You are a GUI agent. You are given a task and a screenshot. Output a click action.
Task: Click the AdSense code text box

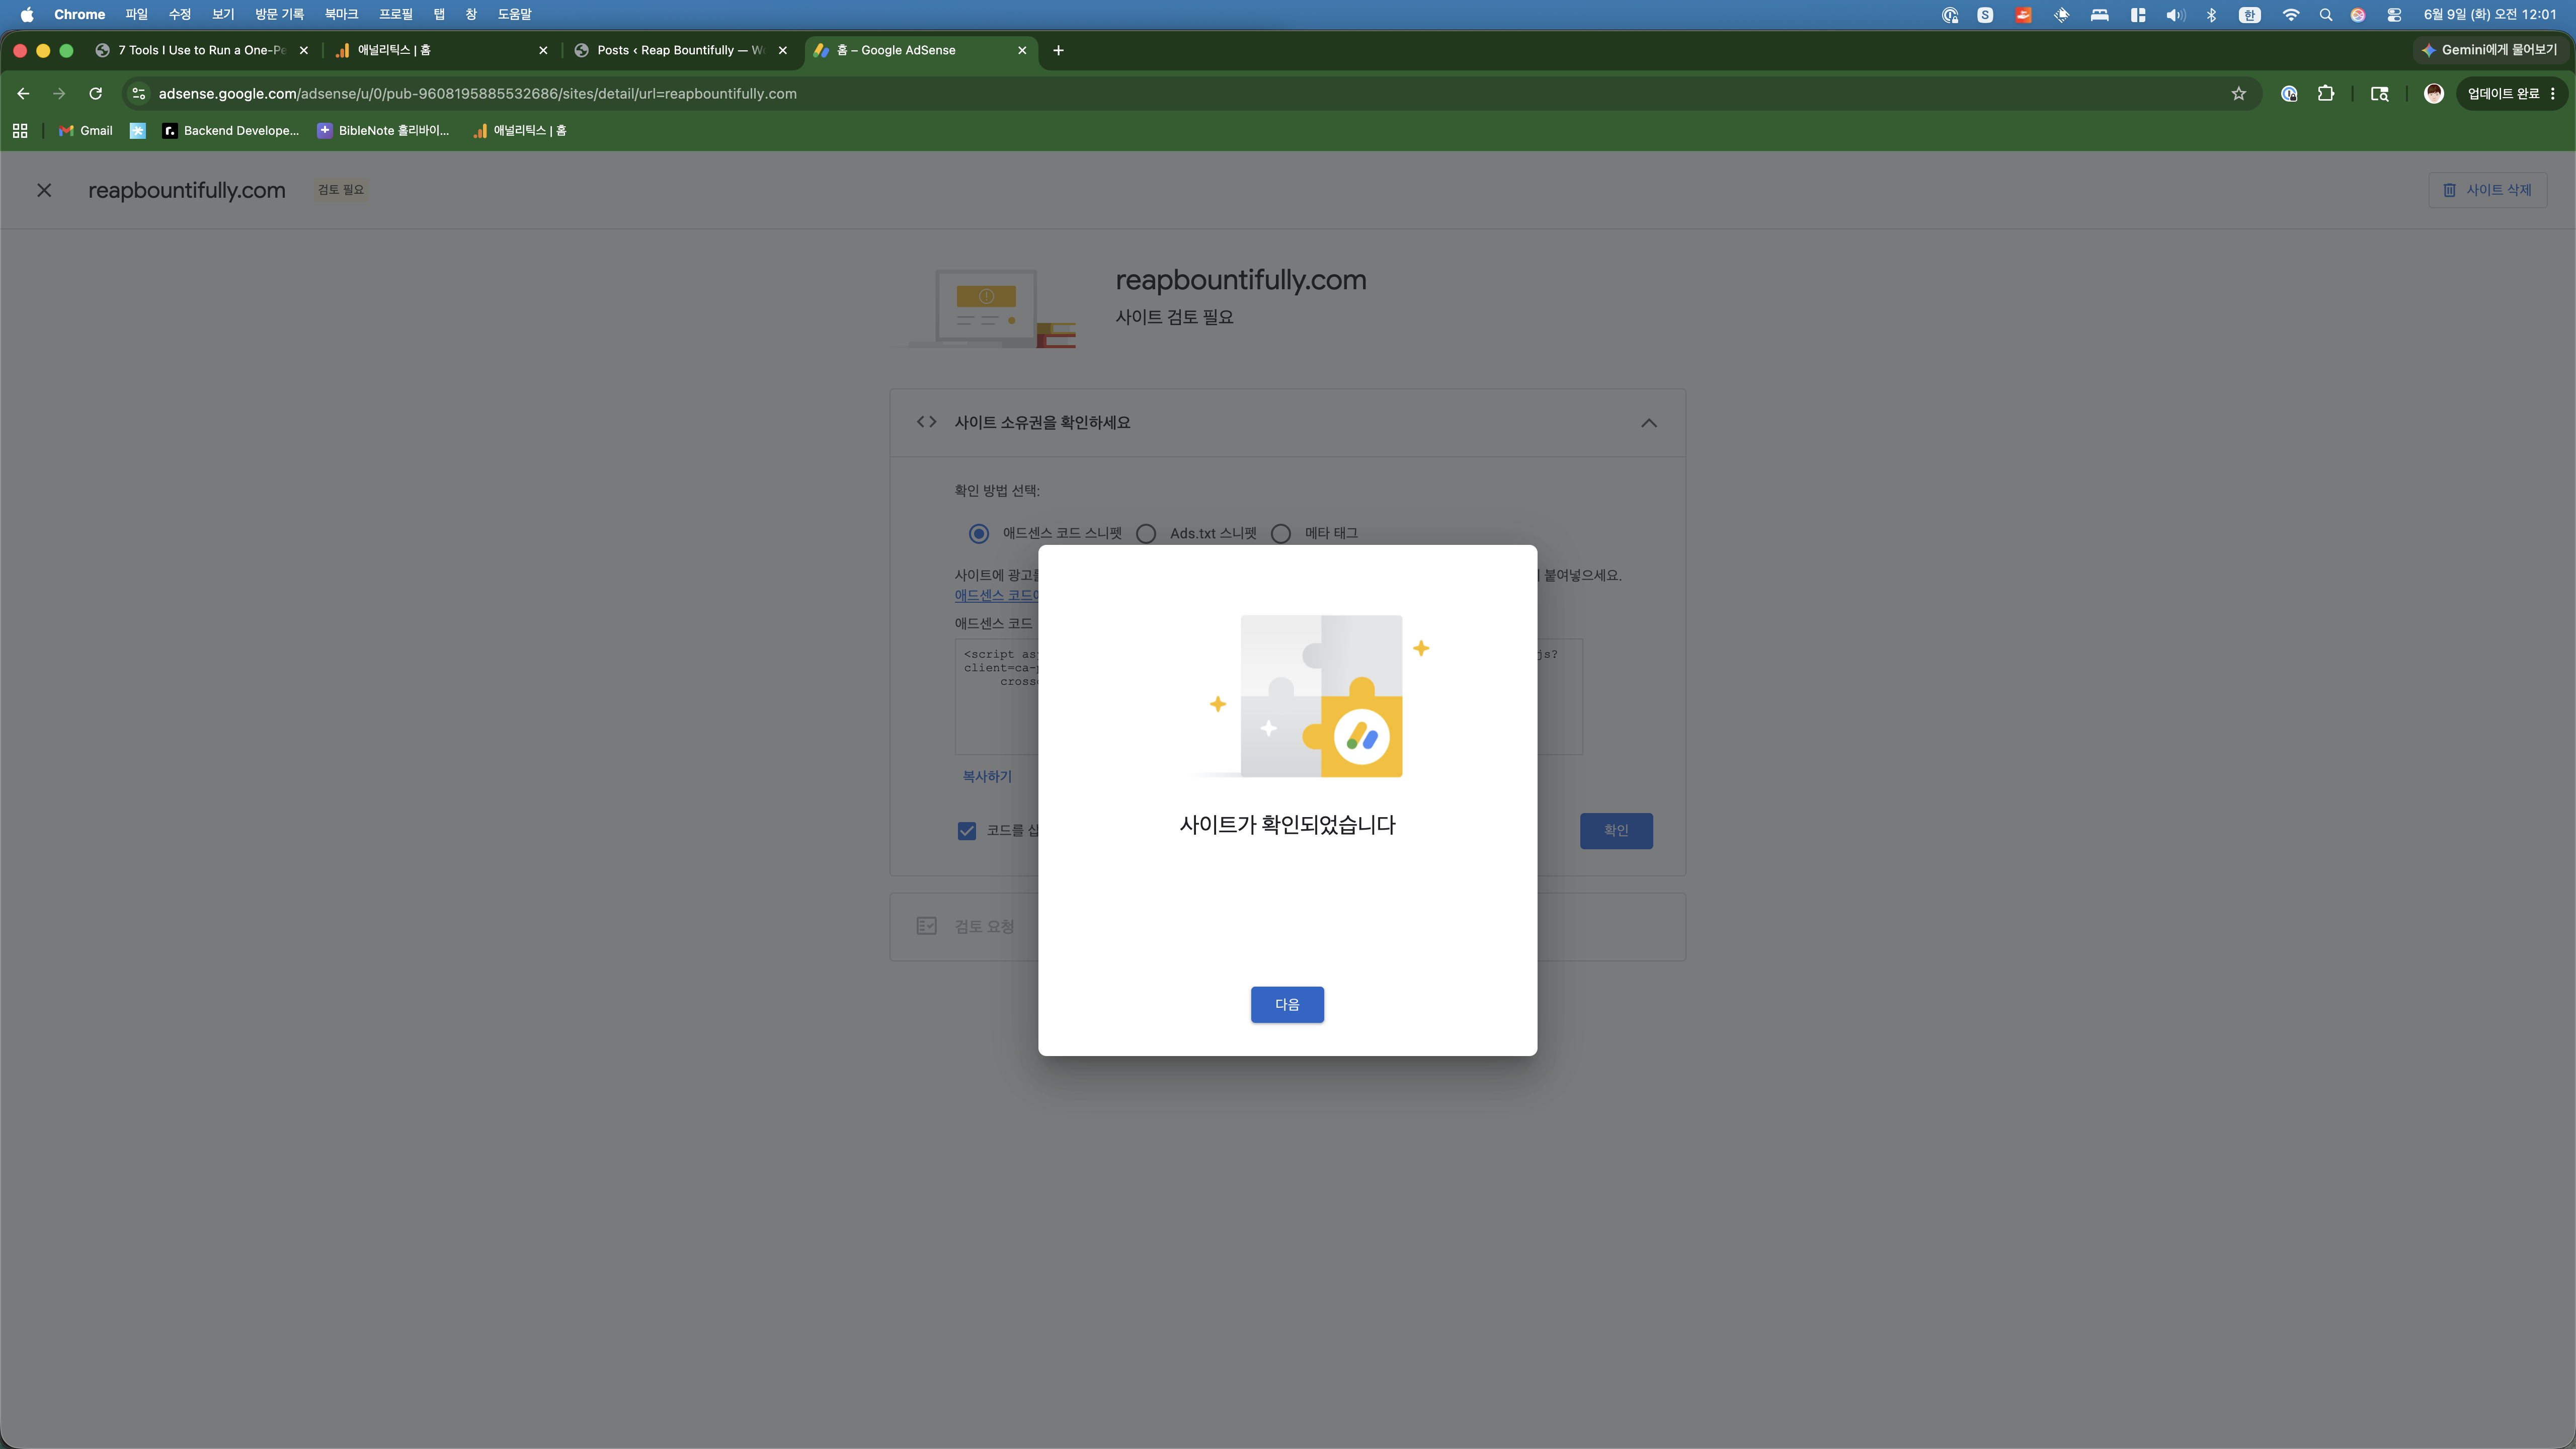(1268, 696)
